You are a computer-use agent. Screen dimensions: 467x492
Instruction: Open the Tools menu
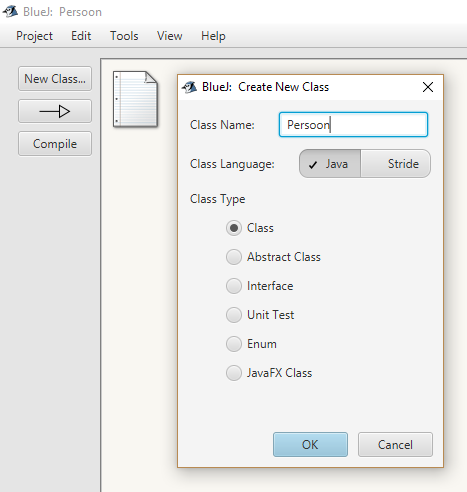[x=124, y=36]
